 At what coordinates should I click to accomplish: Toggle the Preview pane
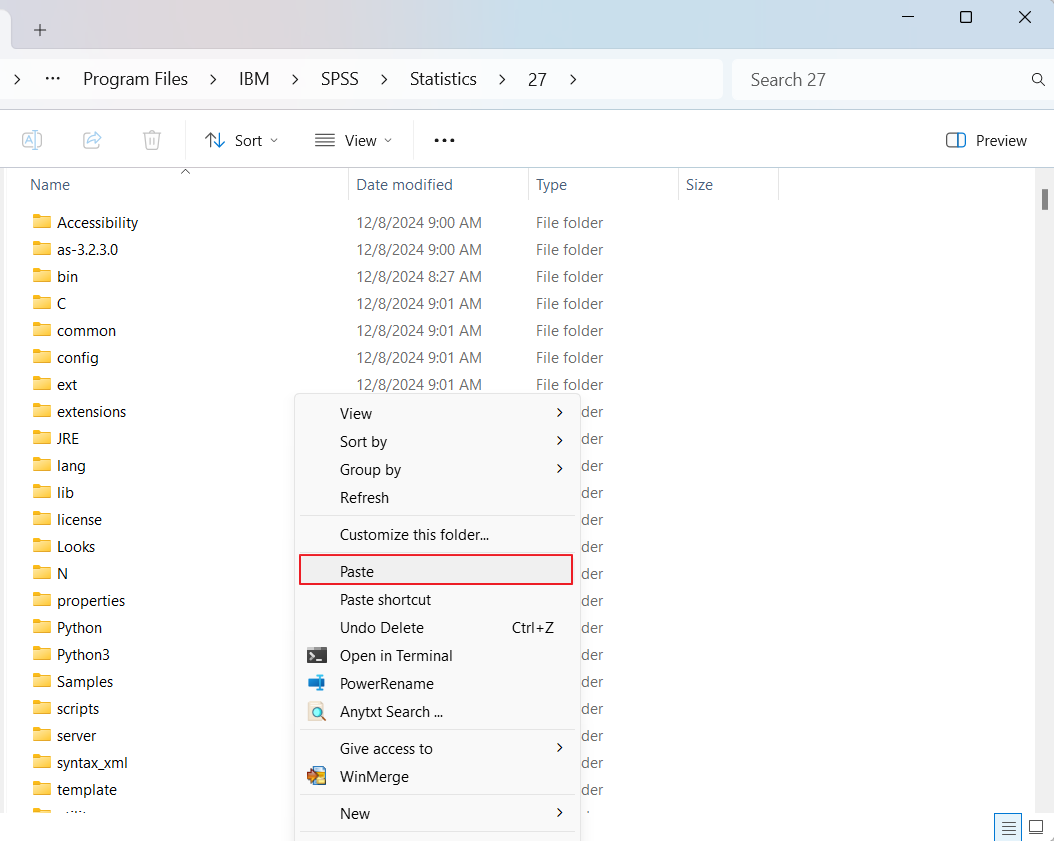pyautogui.click(x=986, y=140)
